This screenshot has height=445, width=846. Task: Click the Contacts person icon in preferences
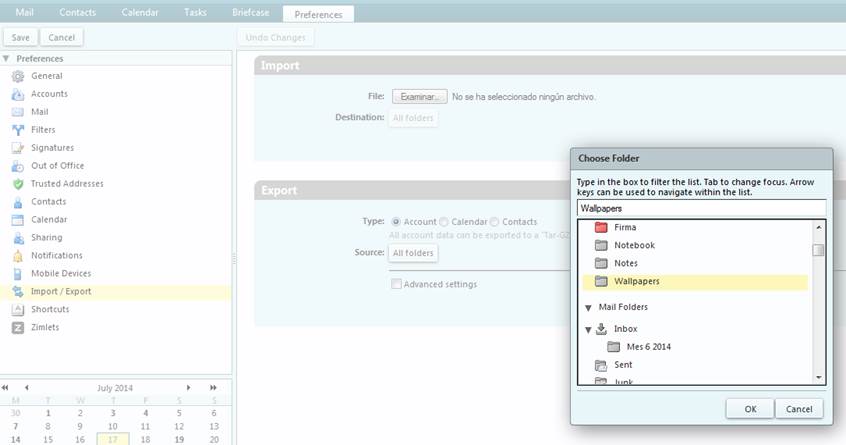[x=18, y=202]
